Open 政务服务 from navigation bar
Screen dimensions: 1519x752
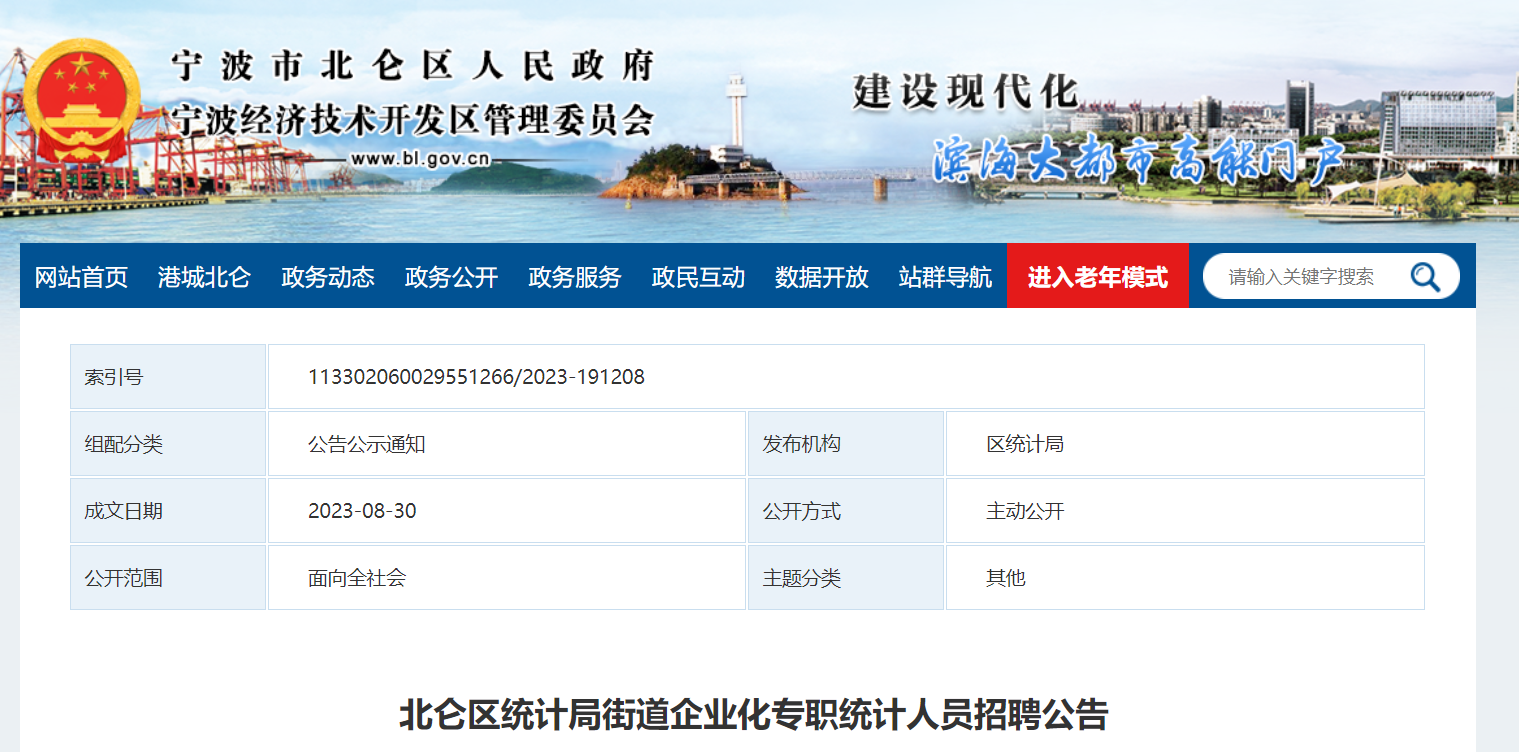[x=575, y=277]
